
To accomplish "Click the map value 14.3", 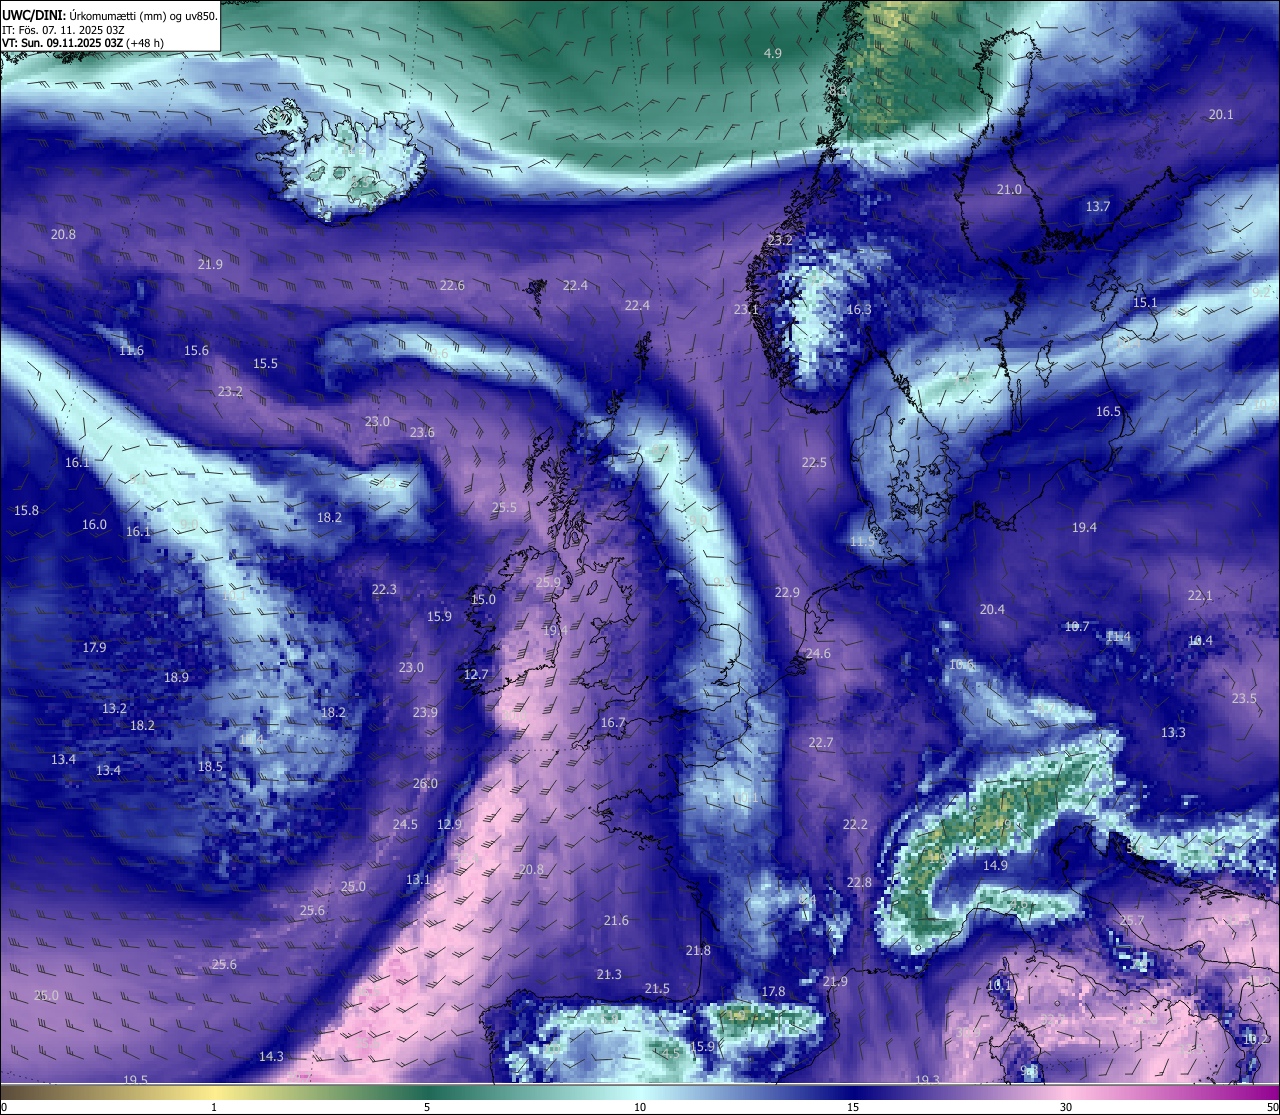I will (271, 1057).
